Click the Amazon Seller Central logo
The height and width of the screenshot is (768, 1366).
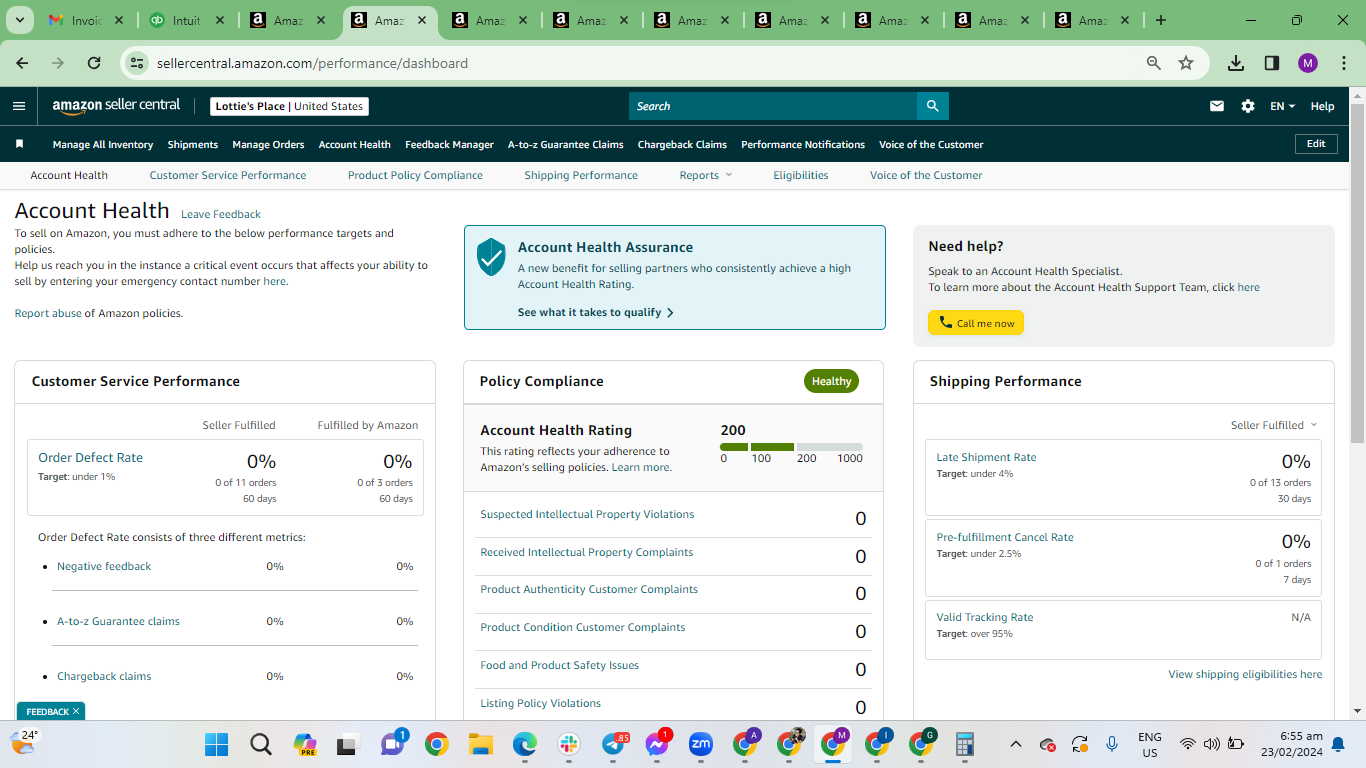coord(116,106)
